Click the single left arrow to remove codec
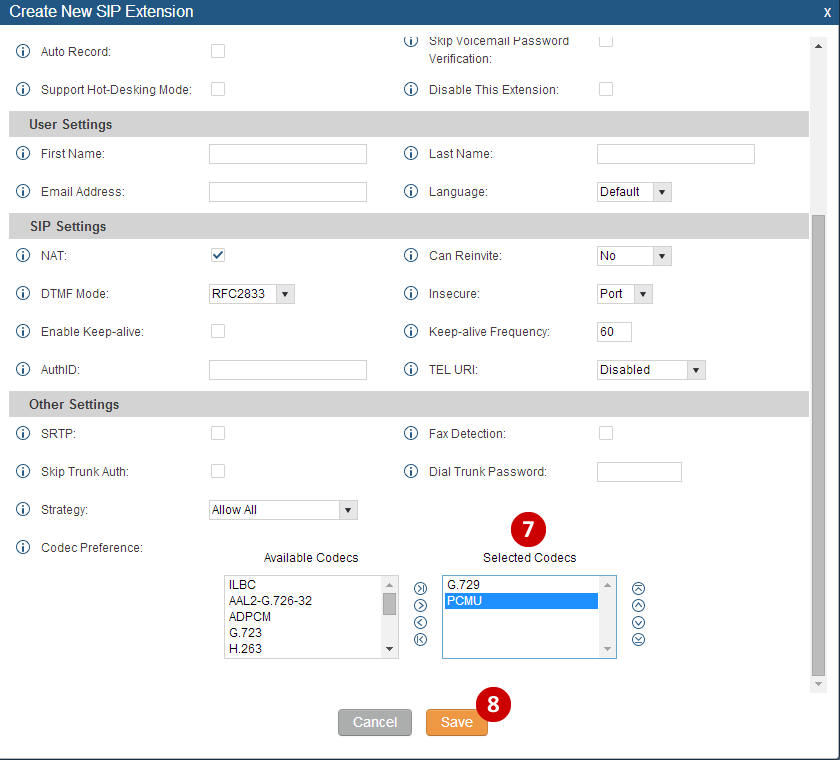The height and width of the screenshot is (760, 840). (x=420, y=622)
